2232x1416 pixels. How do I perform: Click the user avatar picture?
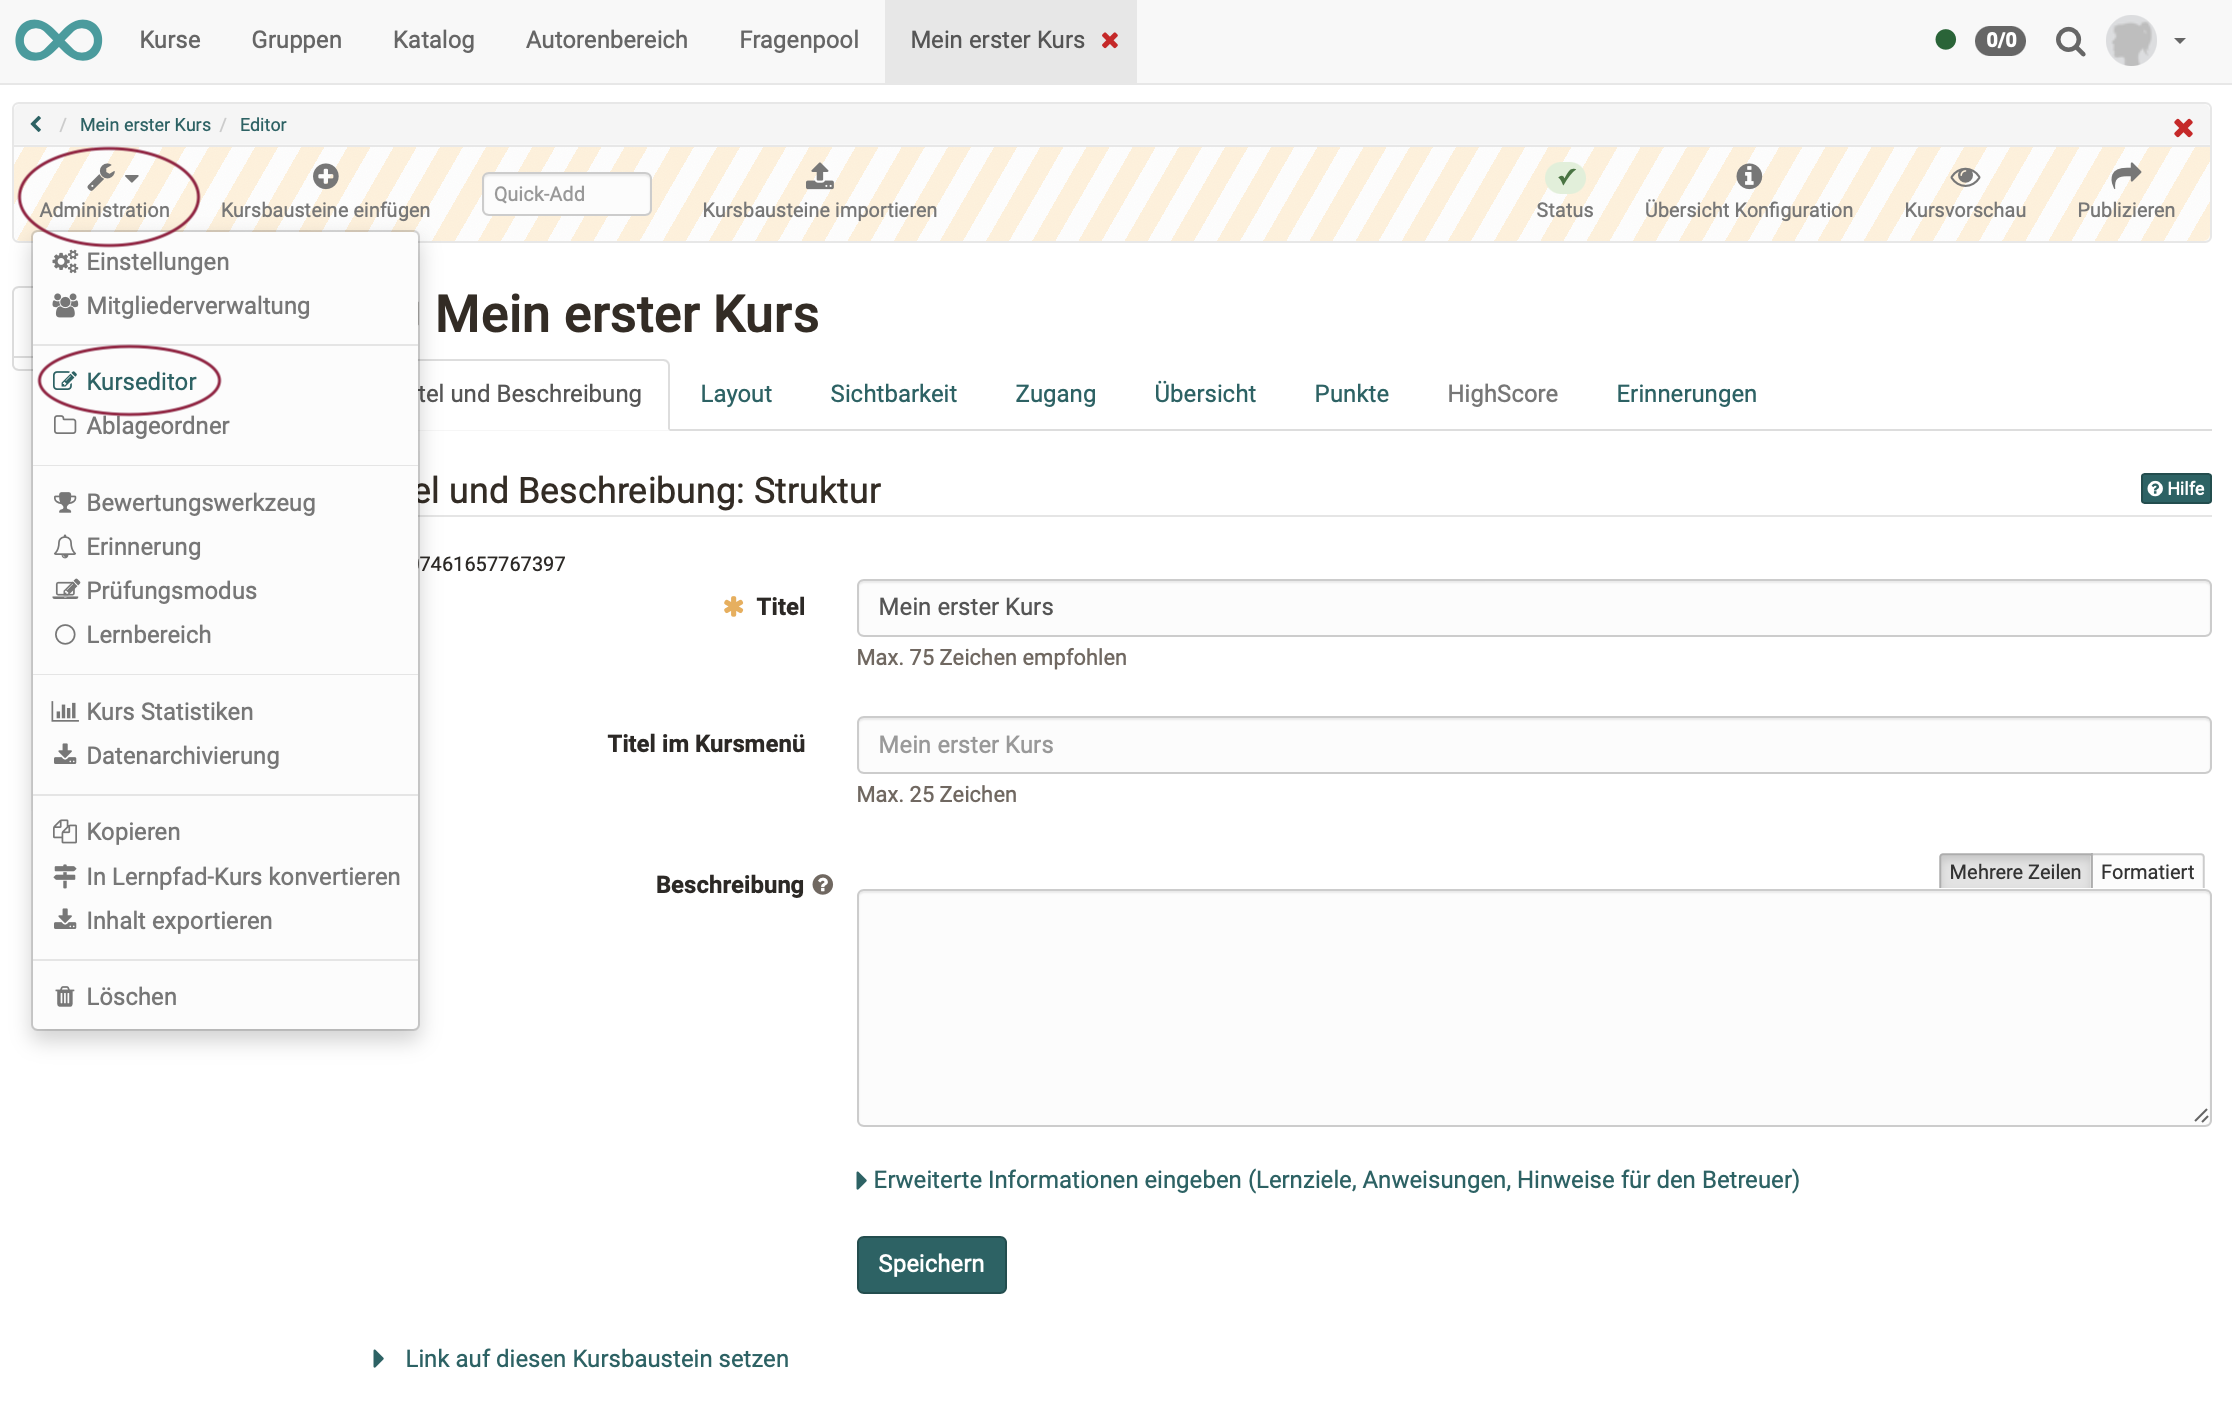coord(2131,40)
